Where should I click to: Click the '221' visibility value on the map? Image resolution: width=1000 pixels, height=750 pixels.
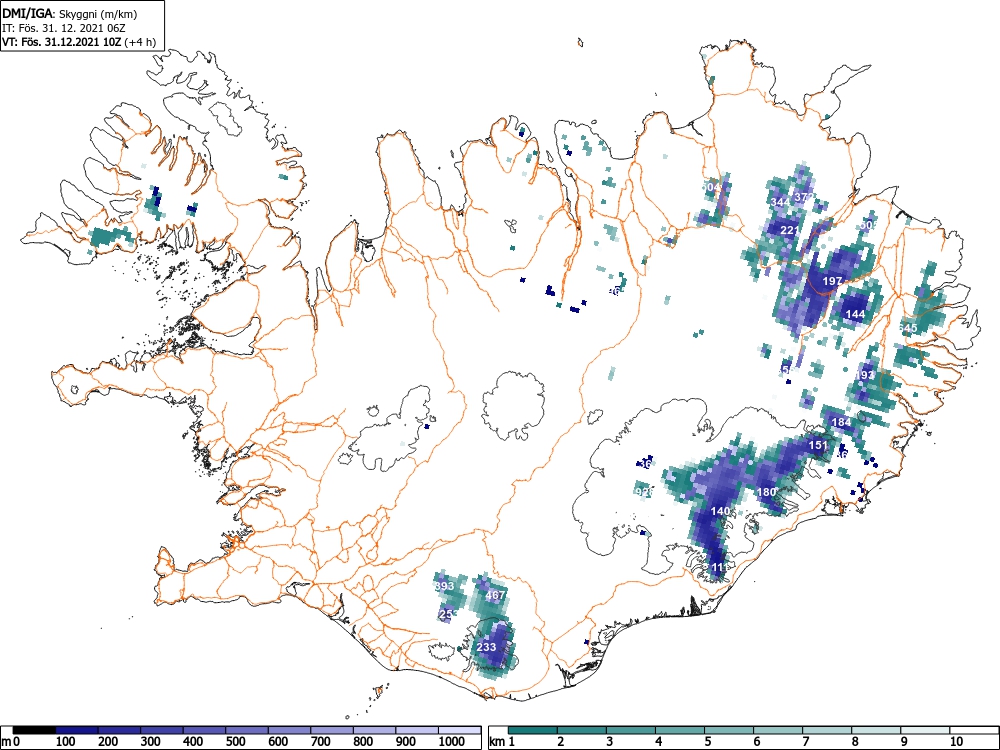tap(790, 230)
